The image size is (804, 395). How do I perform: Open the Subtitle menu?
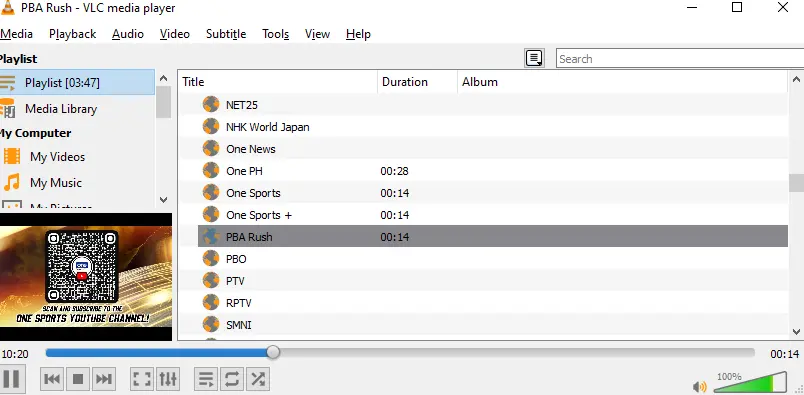[226, 34]
